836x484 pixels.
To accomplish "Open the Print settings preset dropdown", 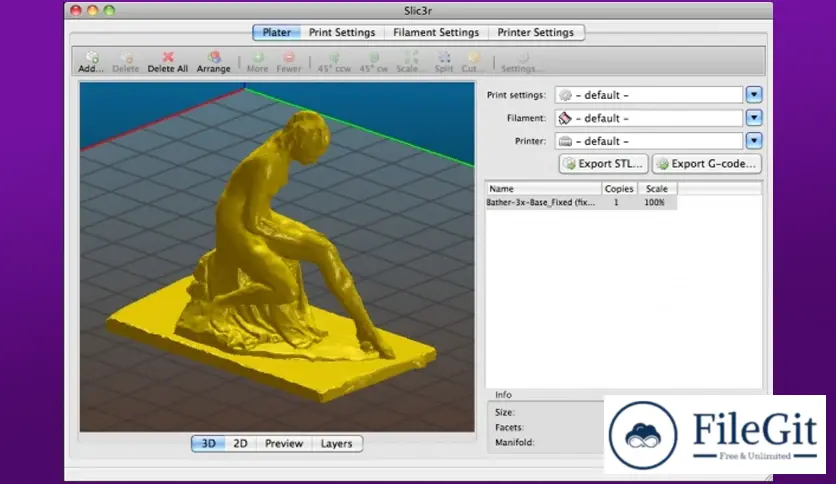I will pyautogui.click(x=649, y=95).
